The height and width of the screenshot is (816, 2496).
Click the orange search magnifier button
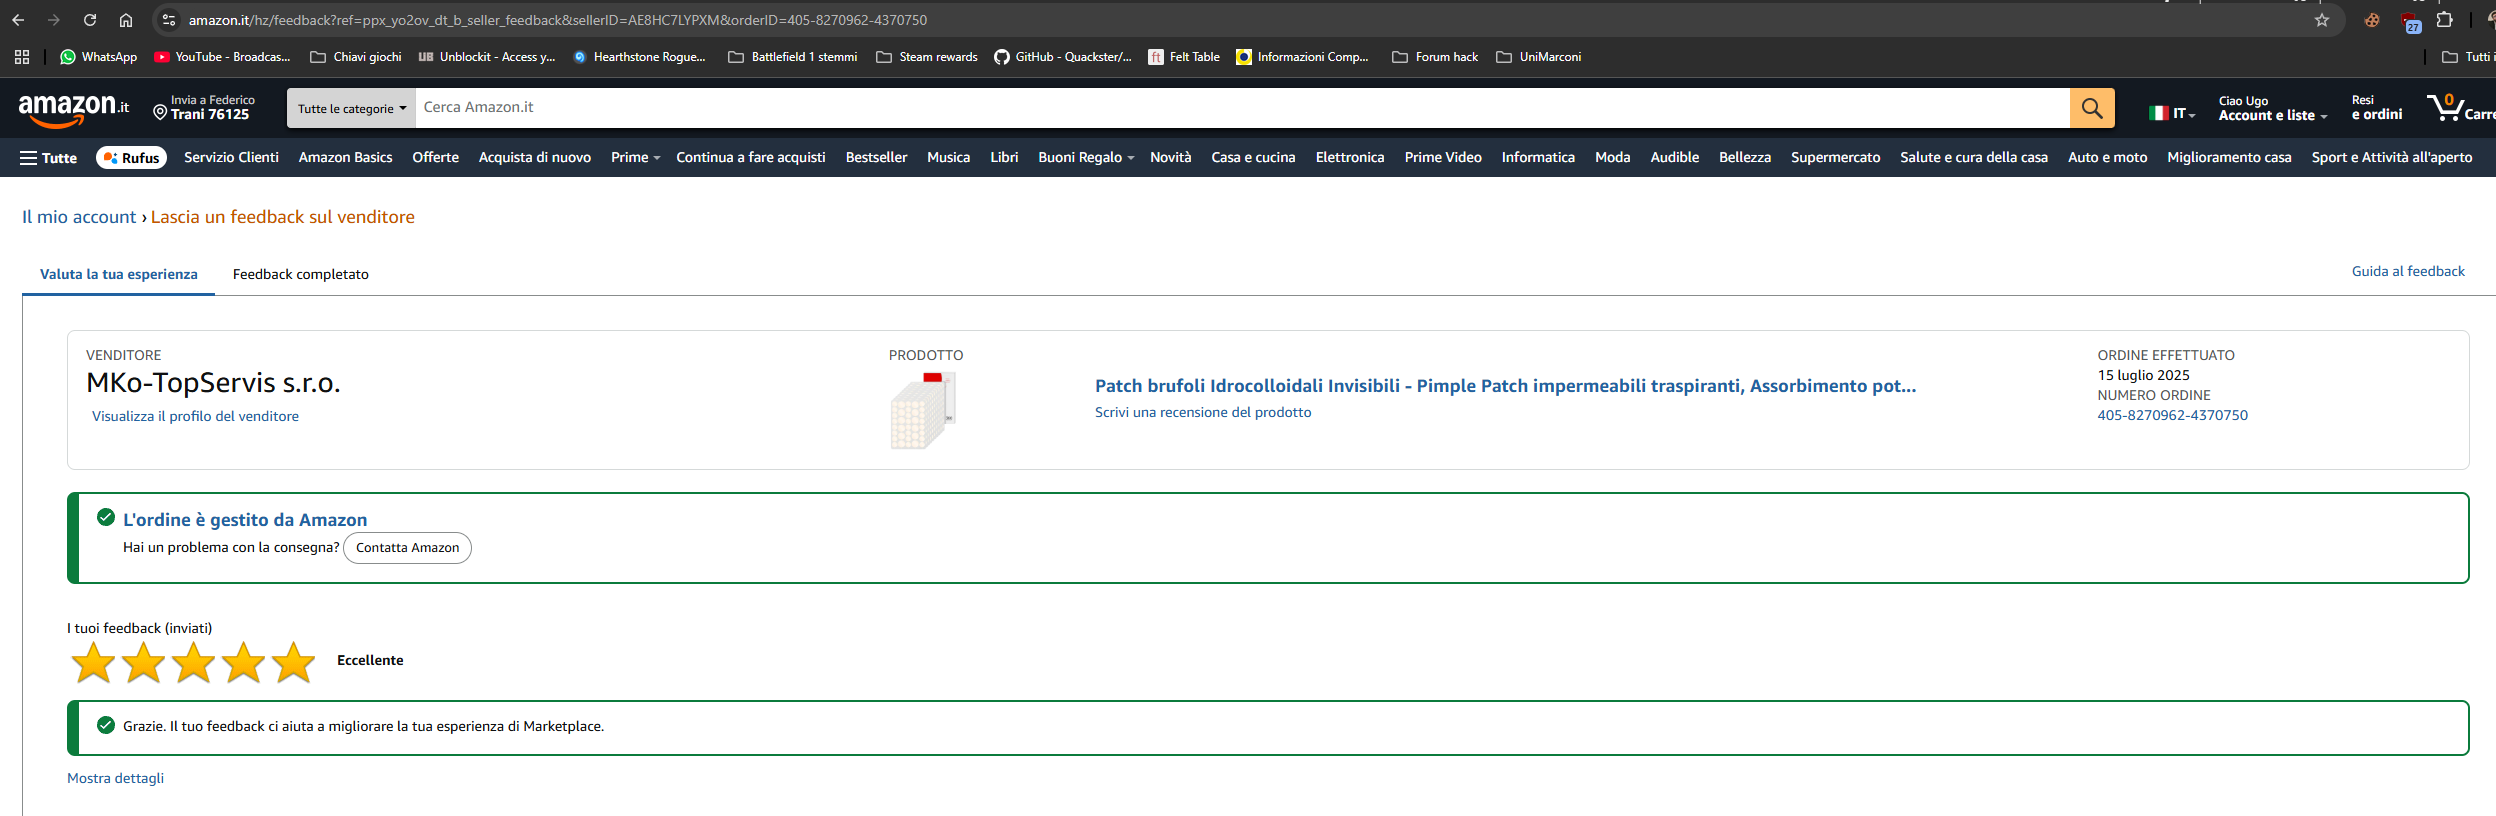(x=2091, y=108)
